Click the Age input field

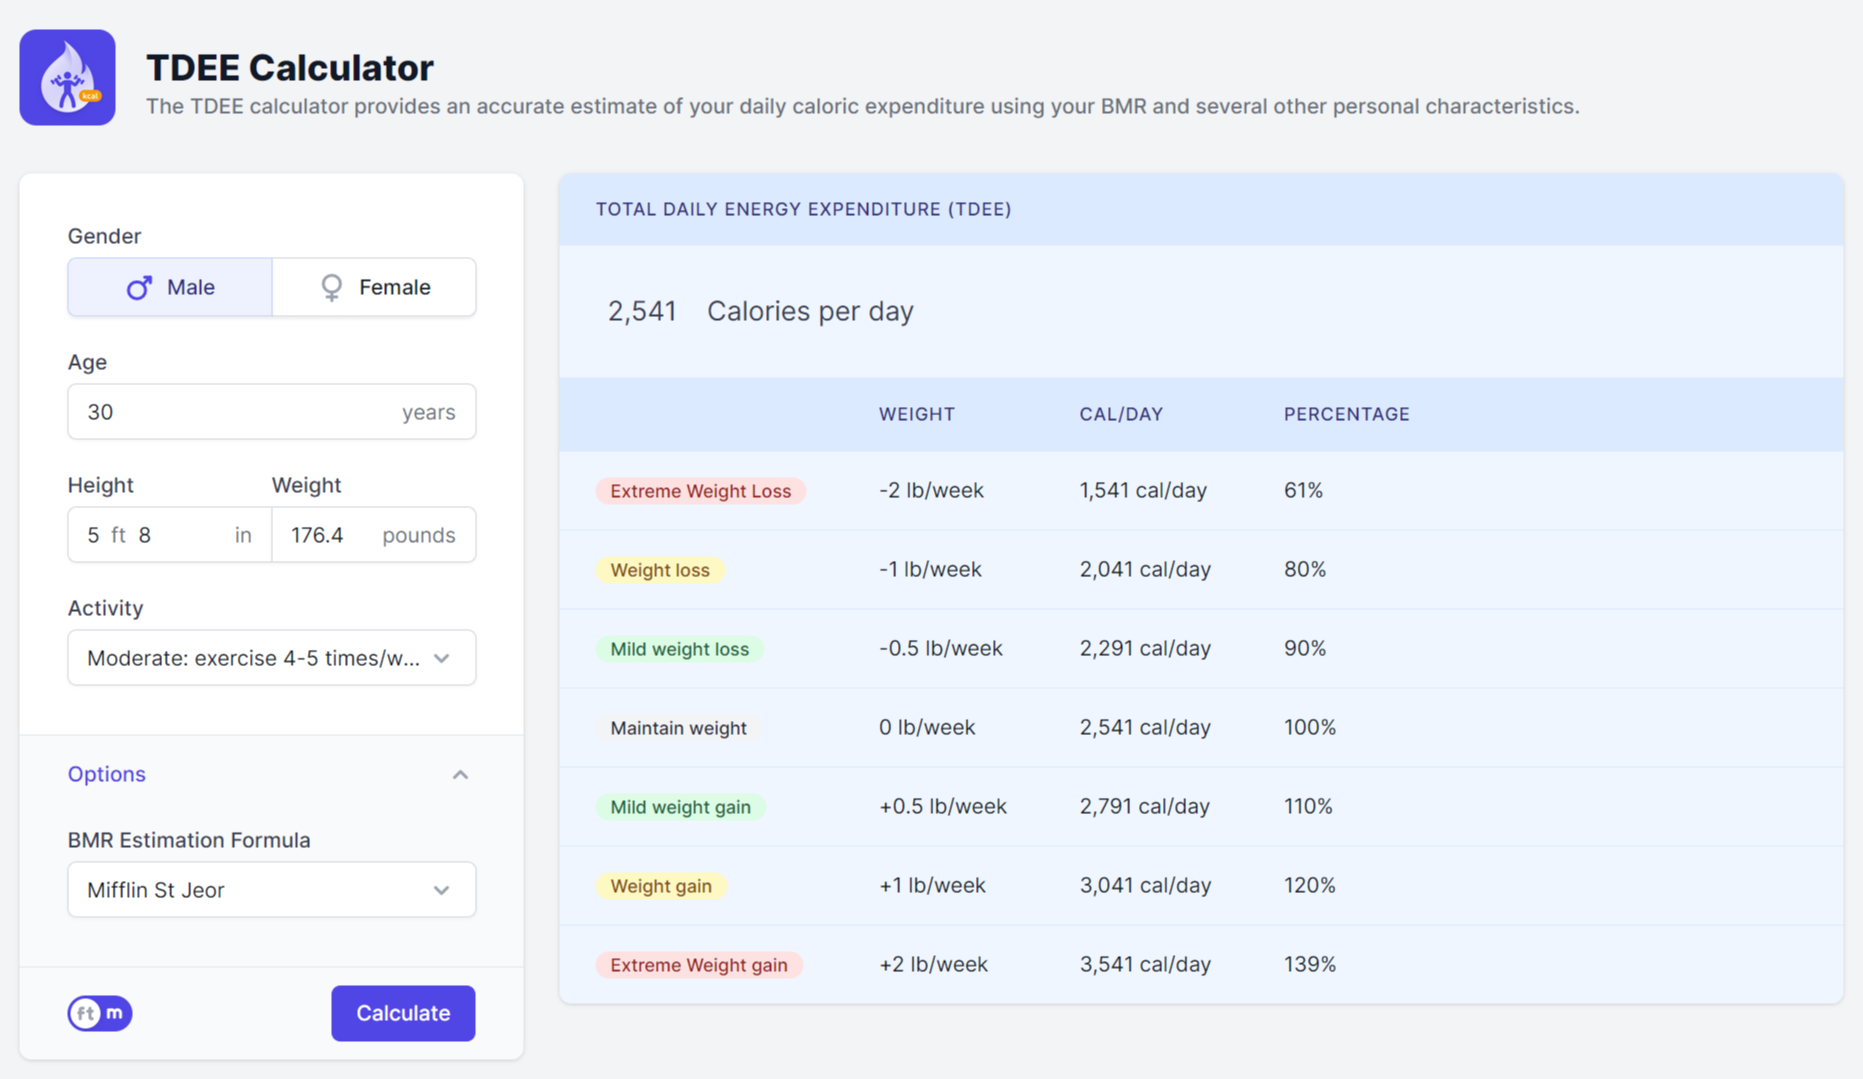(240, 412)
